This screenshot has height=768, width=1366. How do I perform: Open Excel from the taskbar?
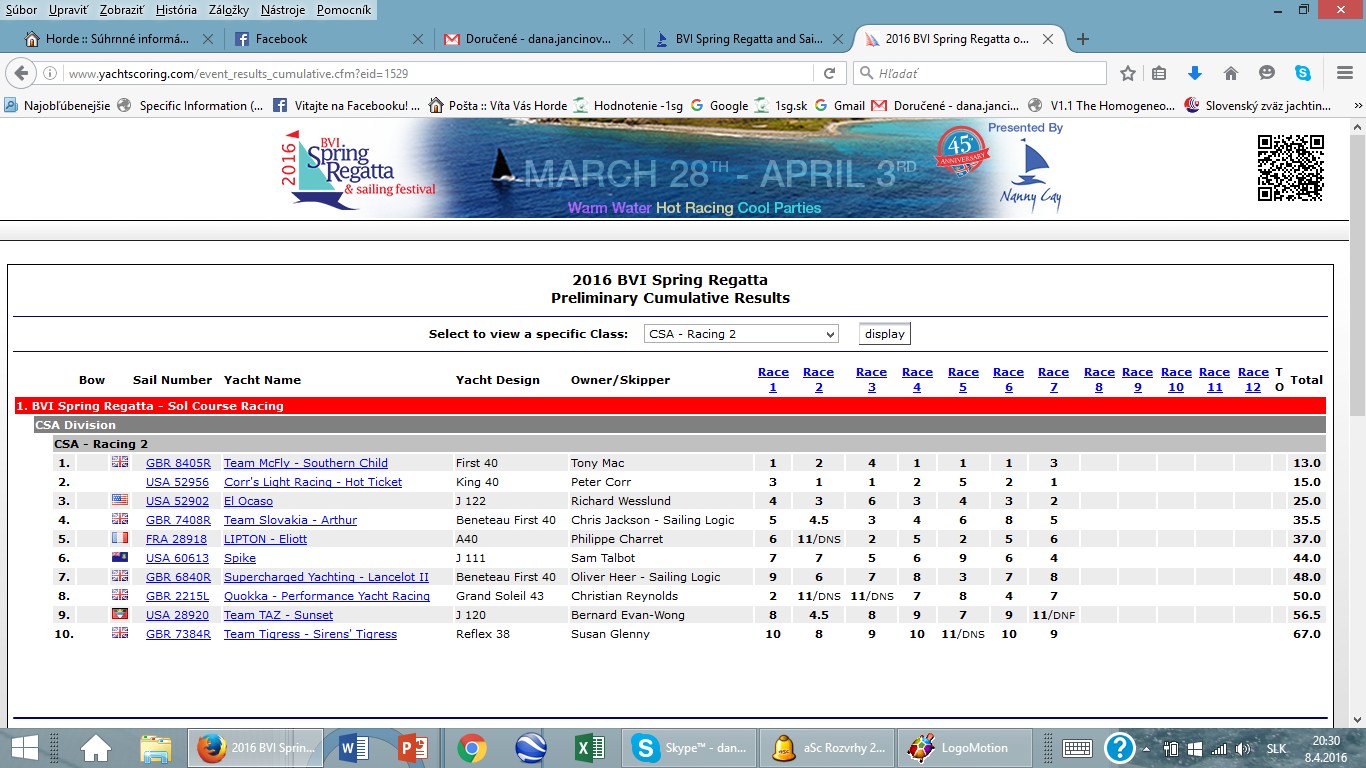(x=591, y=747)
